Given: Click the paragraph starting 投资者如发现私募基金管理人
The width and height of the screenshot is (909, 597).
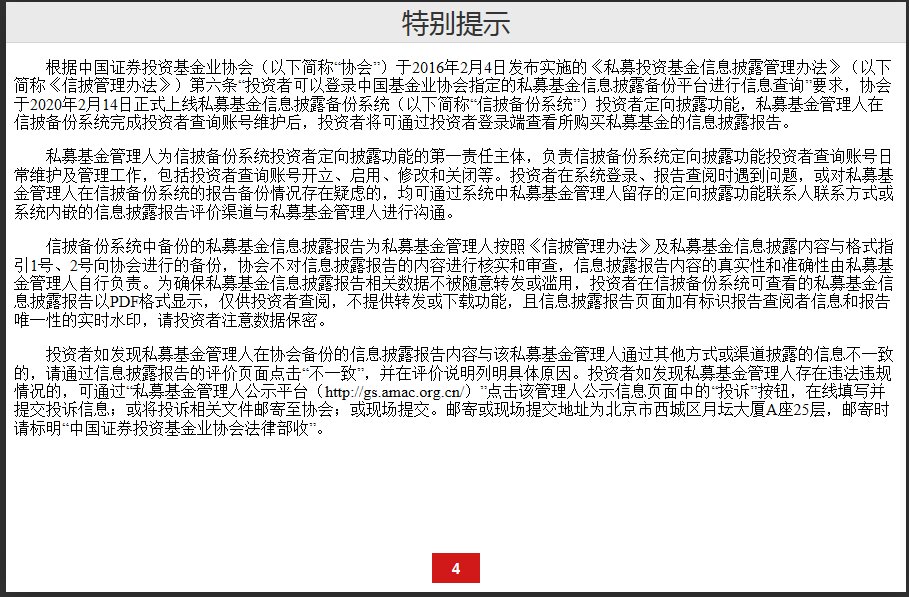Looking at the screenshot, I should [x=454, y=391].
